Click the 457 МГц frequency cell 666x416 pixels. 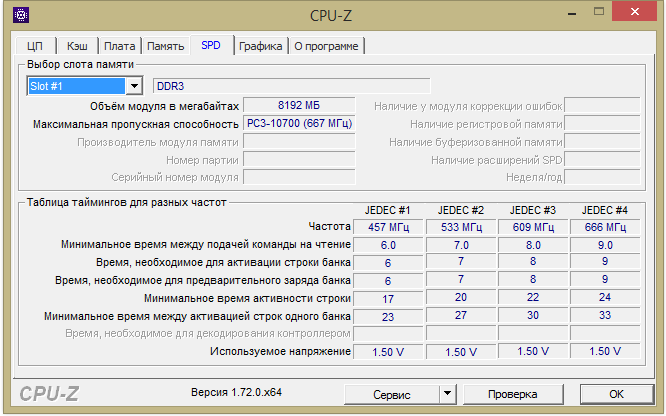[388, 227]
